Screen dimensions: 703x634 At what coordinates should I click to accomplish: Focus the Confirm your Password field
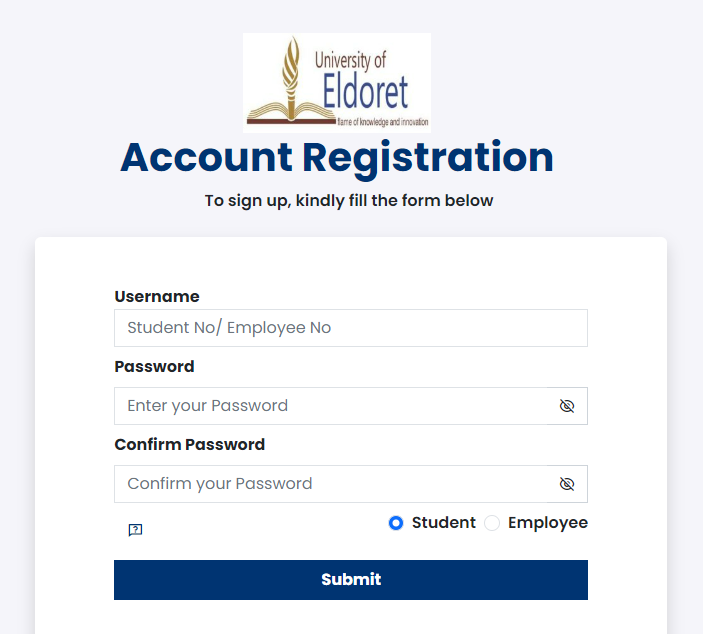tap(330, 484)
